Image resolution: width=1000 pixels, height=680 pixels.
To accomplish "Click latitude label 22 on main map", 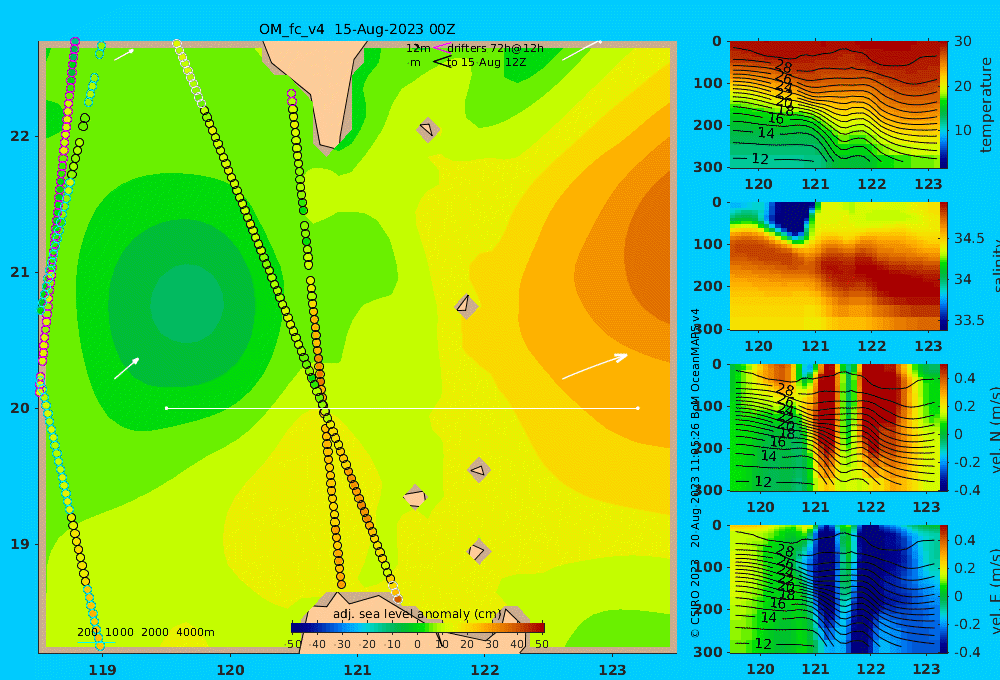I will tap(20, 137).
